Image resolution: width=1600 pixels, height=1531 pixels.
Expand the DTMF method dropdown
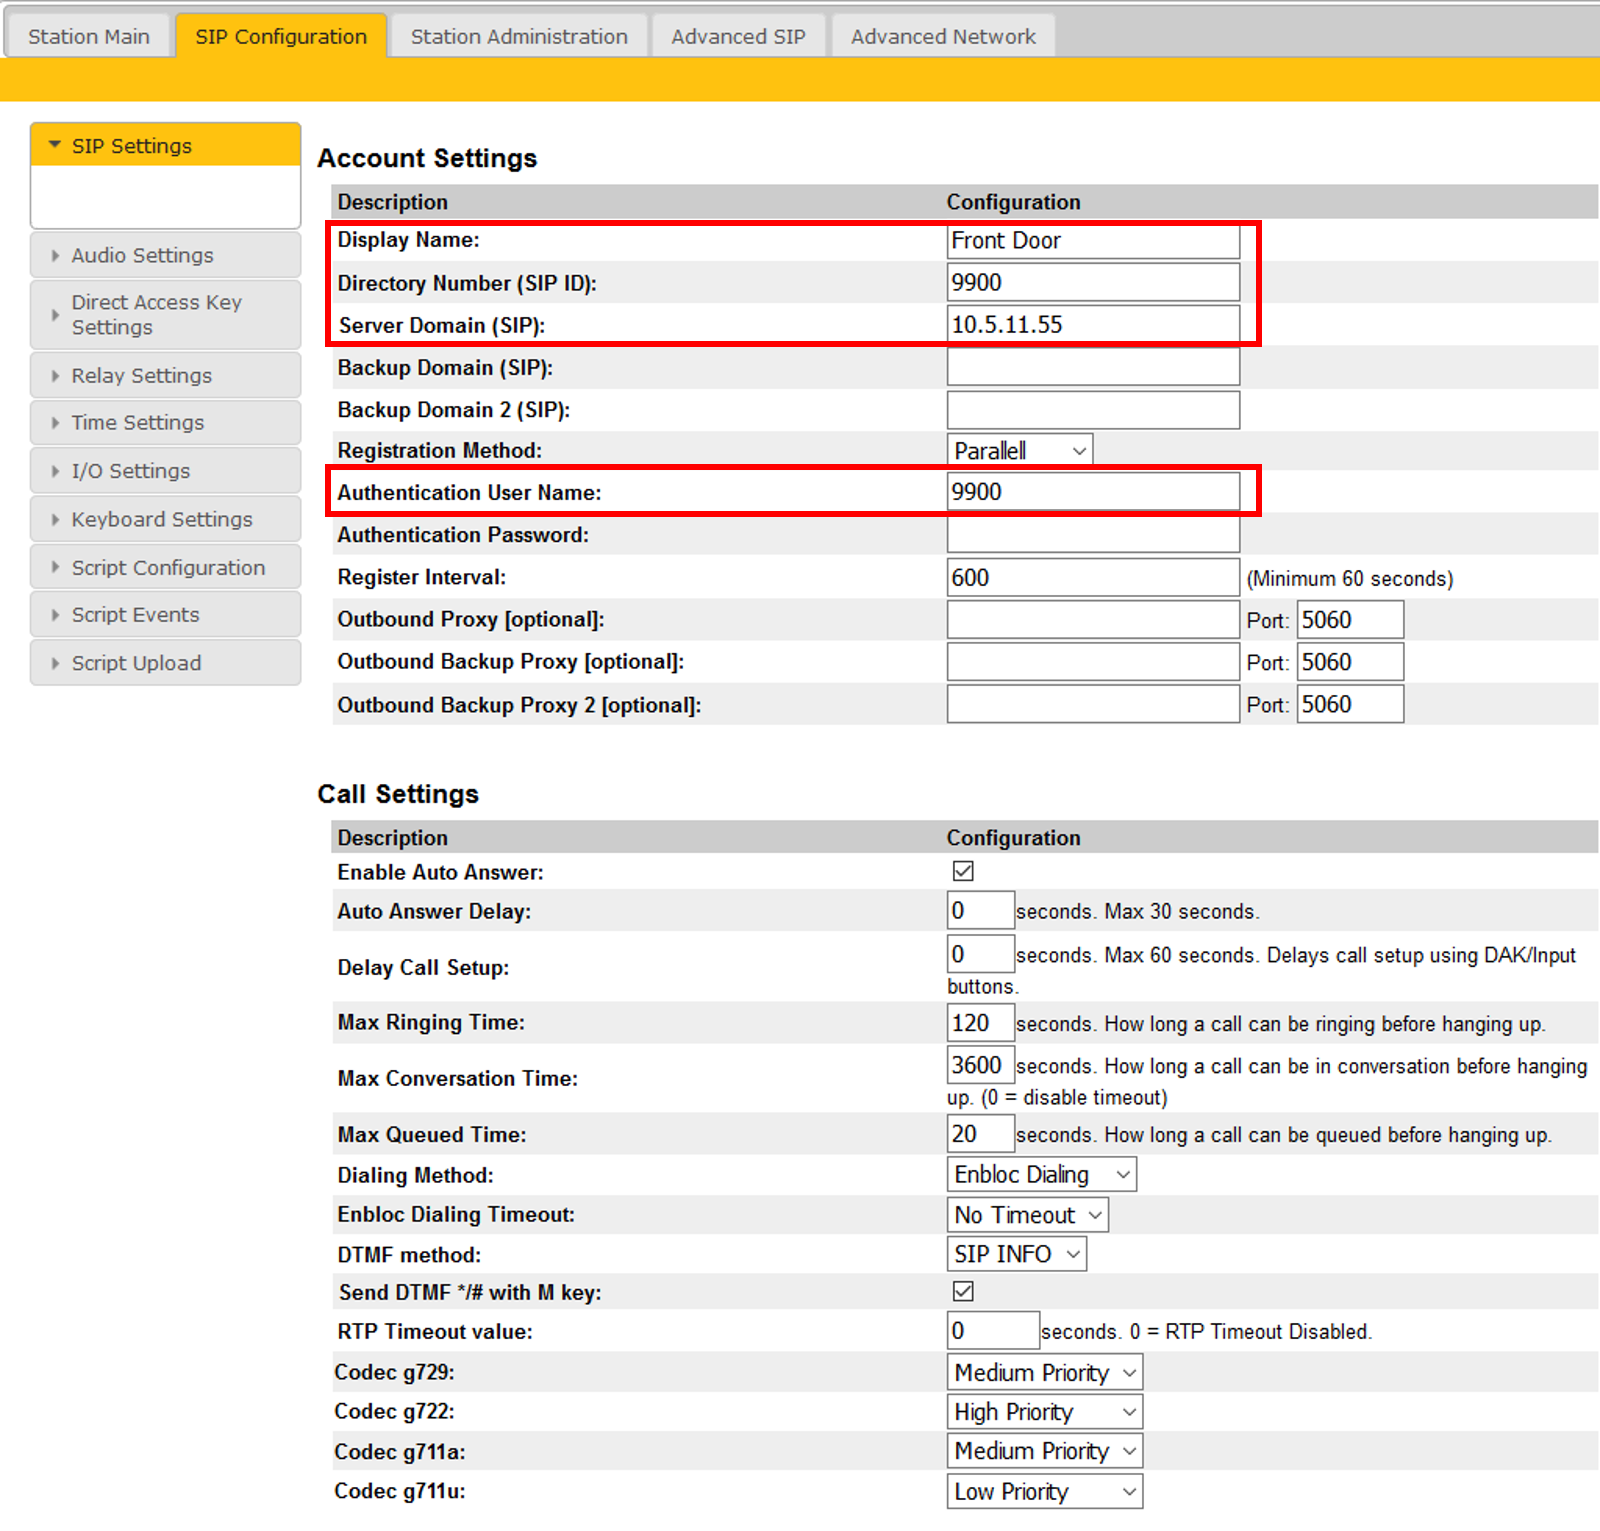tap(1016, 1254)
